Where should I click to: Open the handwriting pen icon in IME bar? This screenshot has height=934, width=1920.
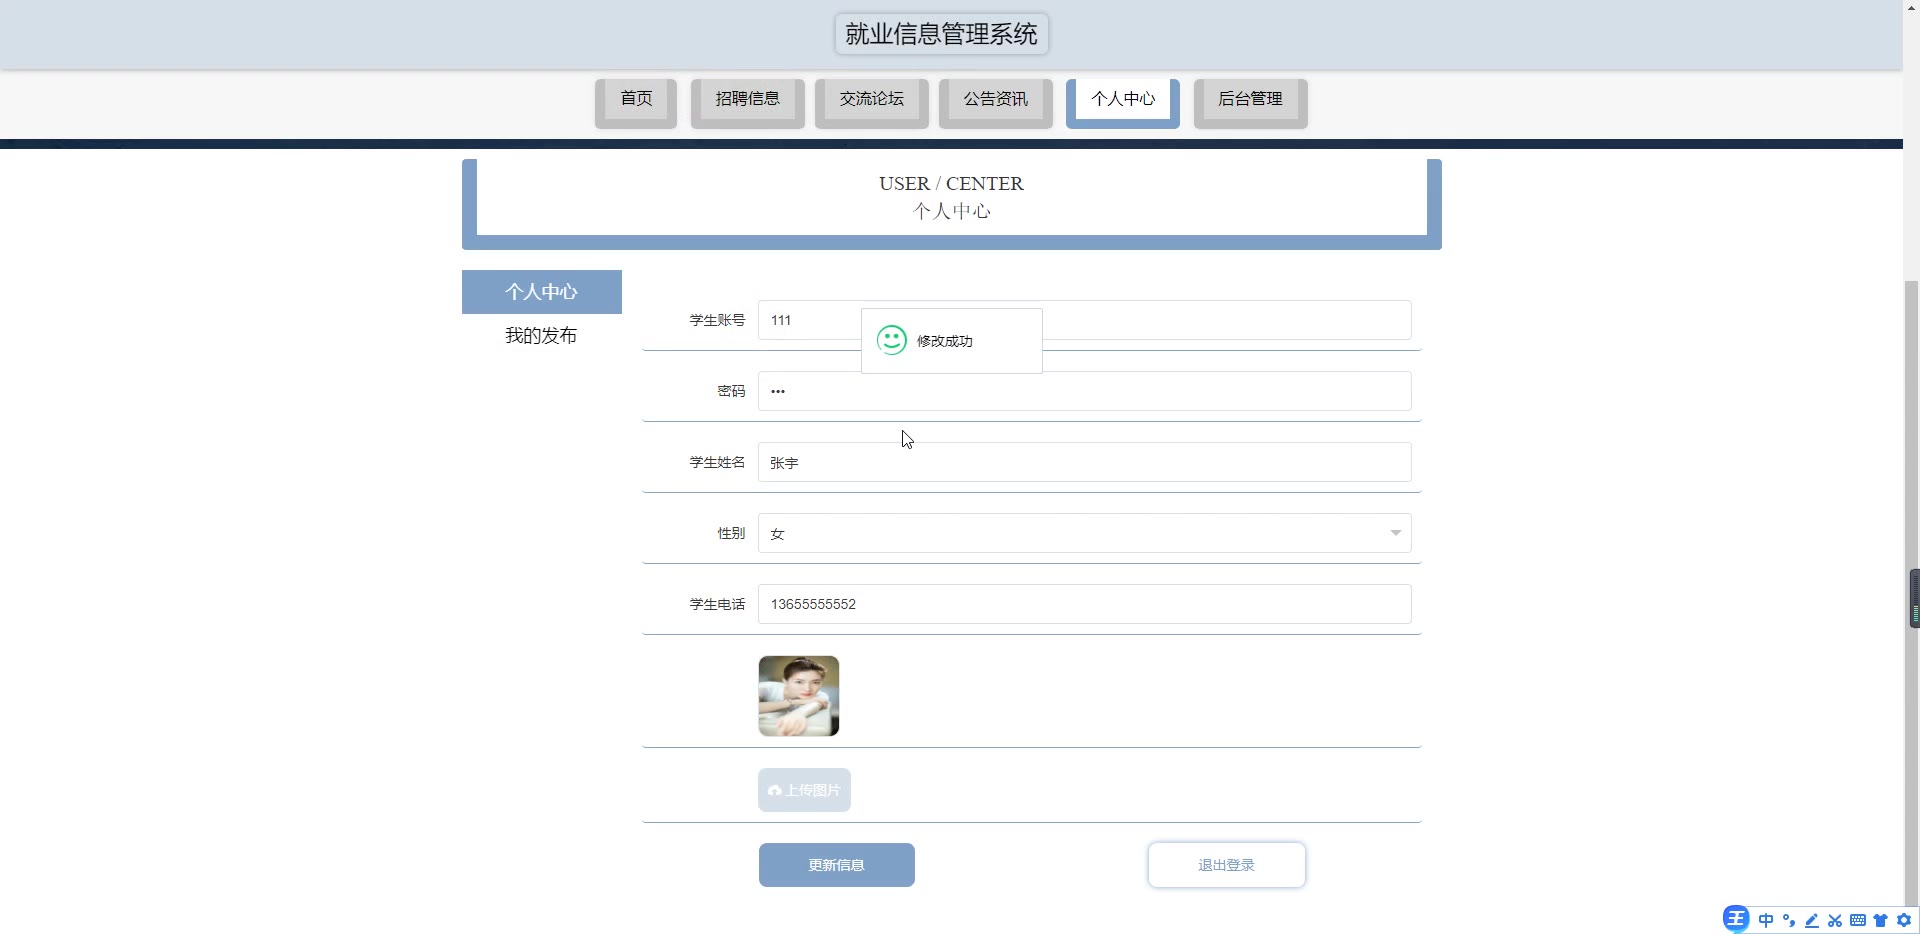[x=1811, y=920]
